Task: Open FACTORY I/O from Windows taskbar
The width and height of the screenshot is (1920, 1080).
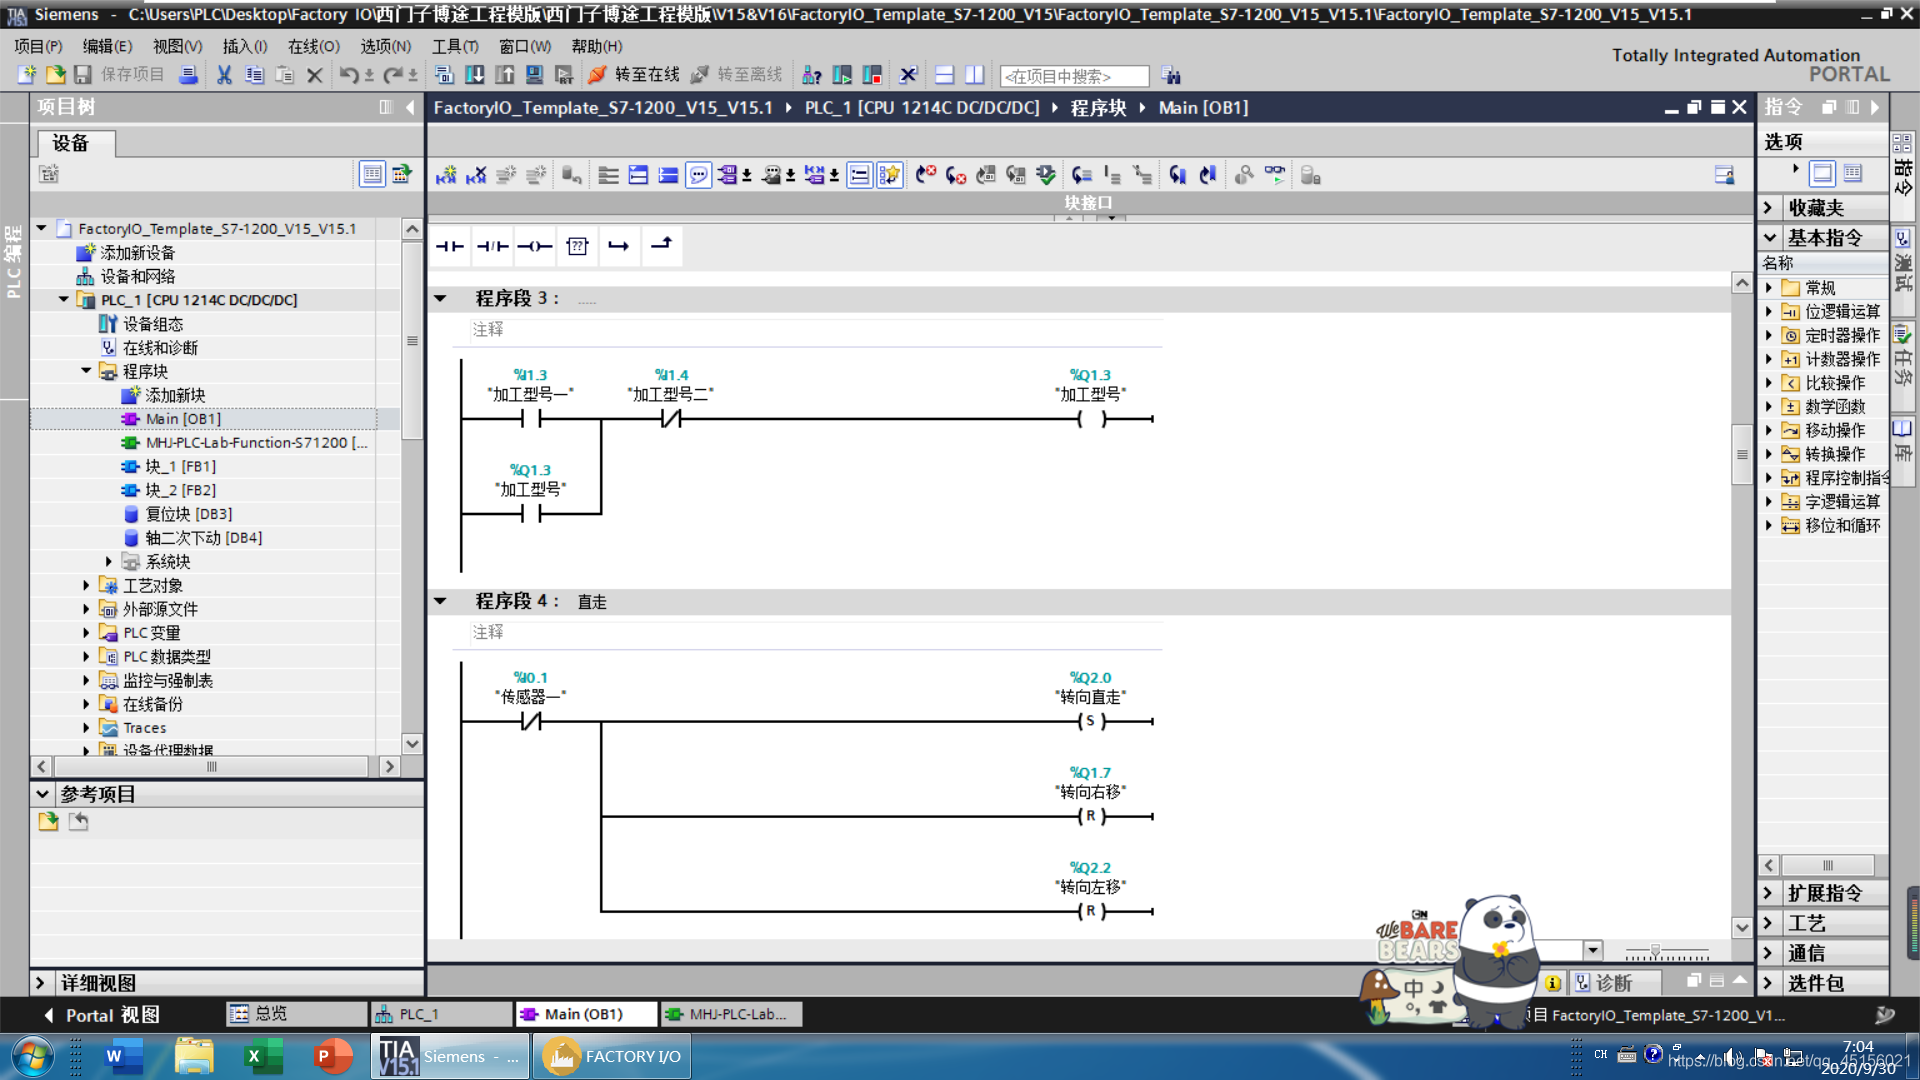Action: pos(611,1057)
